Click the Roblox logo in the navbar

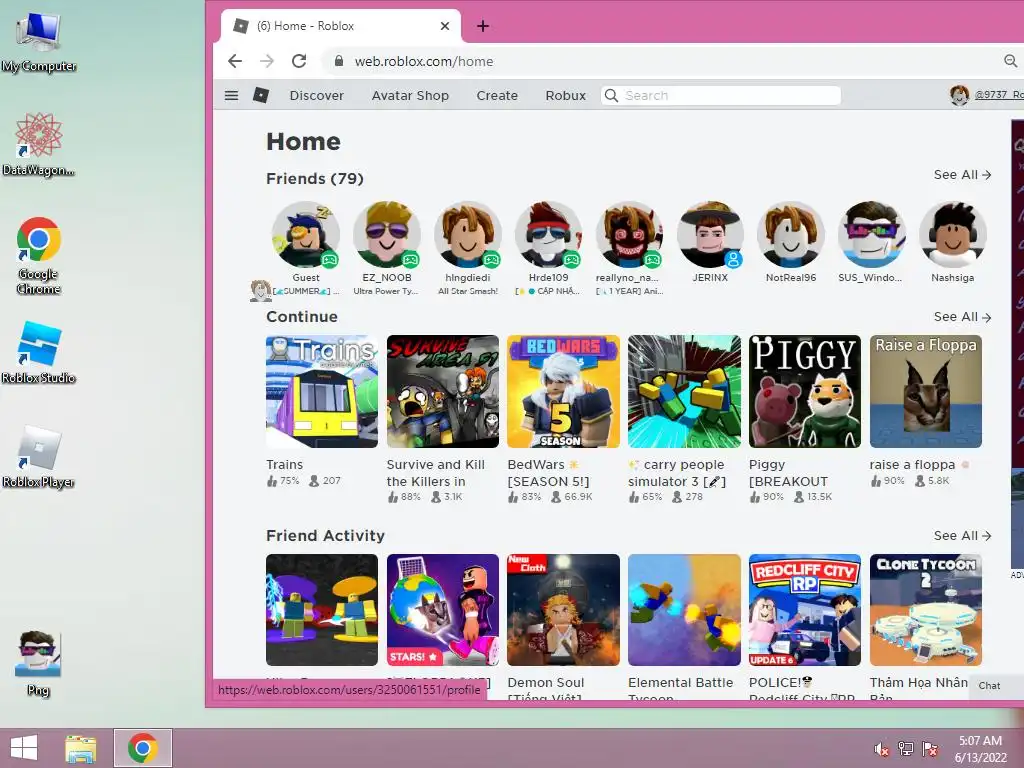261,95
